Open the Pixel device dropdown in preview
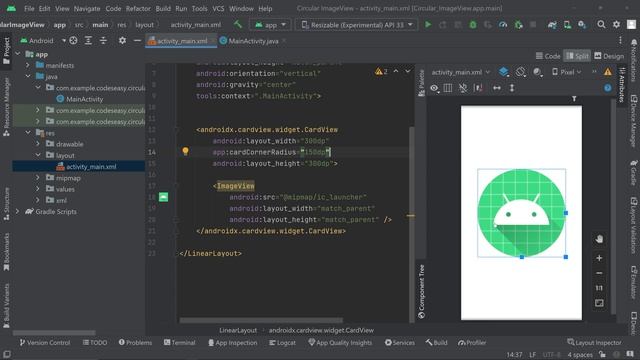640x360 pixels. click(x=567, y=72)
